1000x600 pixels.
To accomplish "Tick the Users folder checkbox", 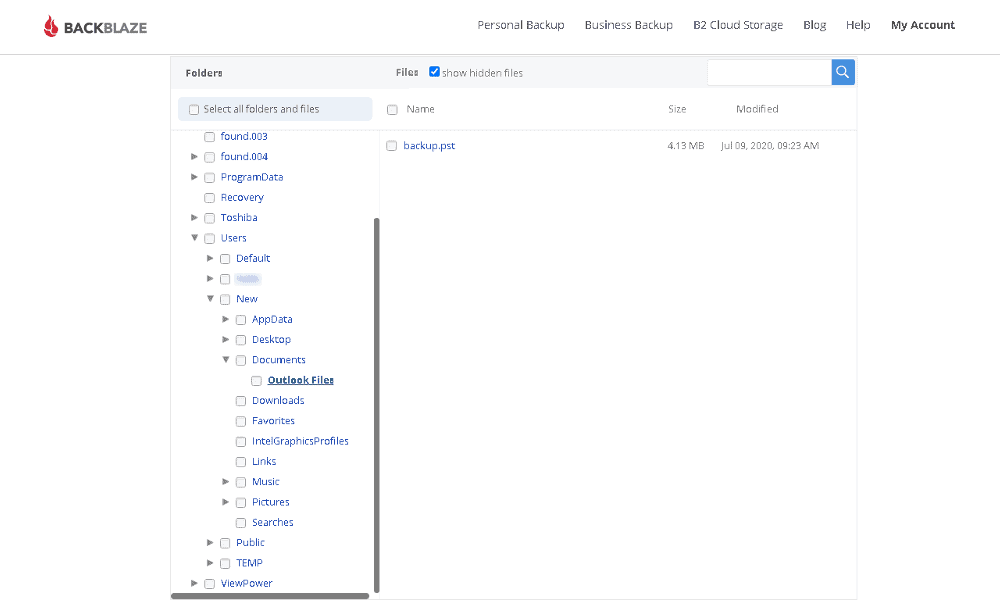I will click(209, 238).
